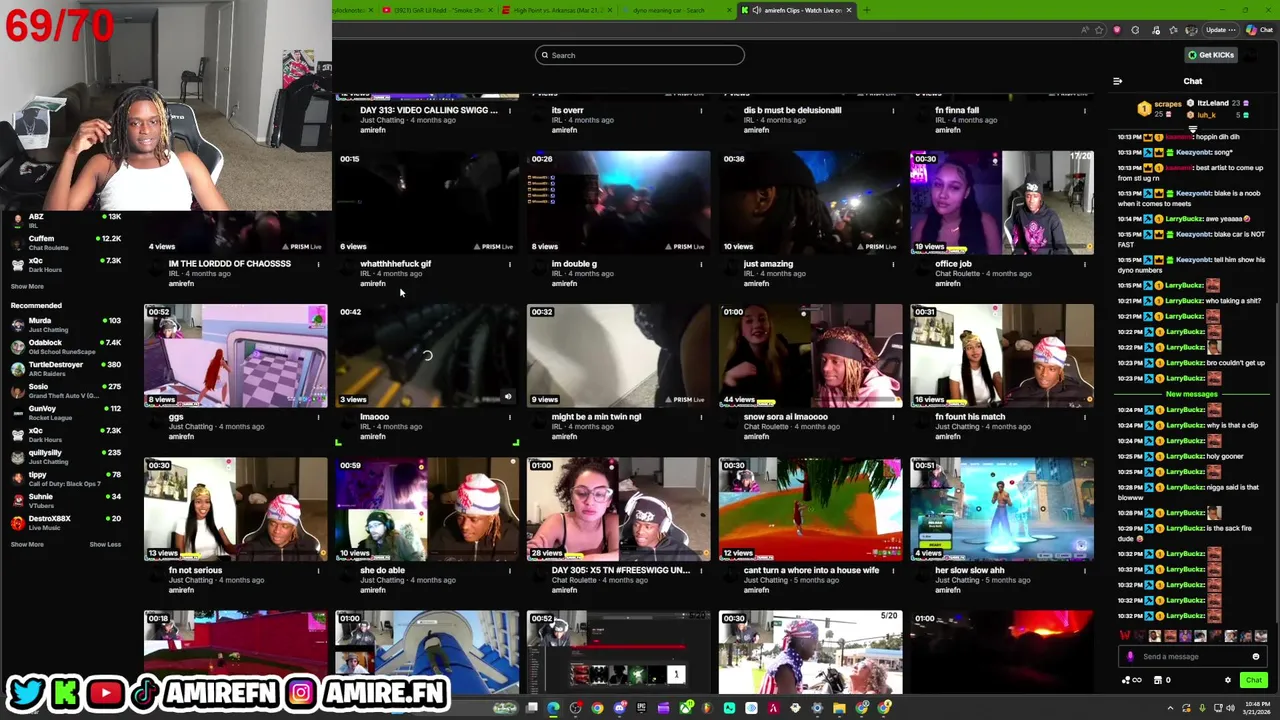Open chat settings gear icon

[x=1228, y=680]
